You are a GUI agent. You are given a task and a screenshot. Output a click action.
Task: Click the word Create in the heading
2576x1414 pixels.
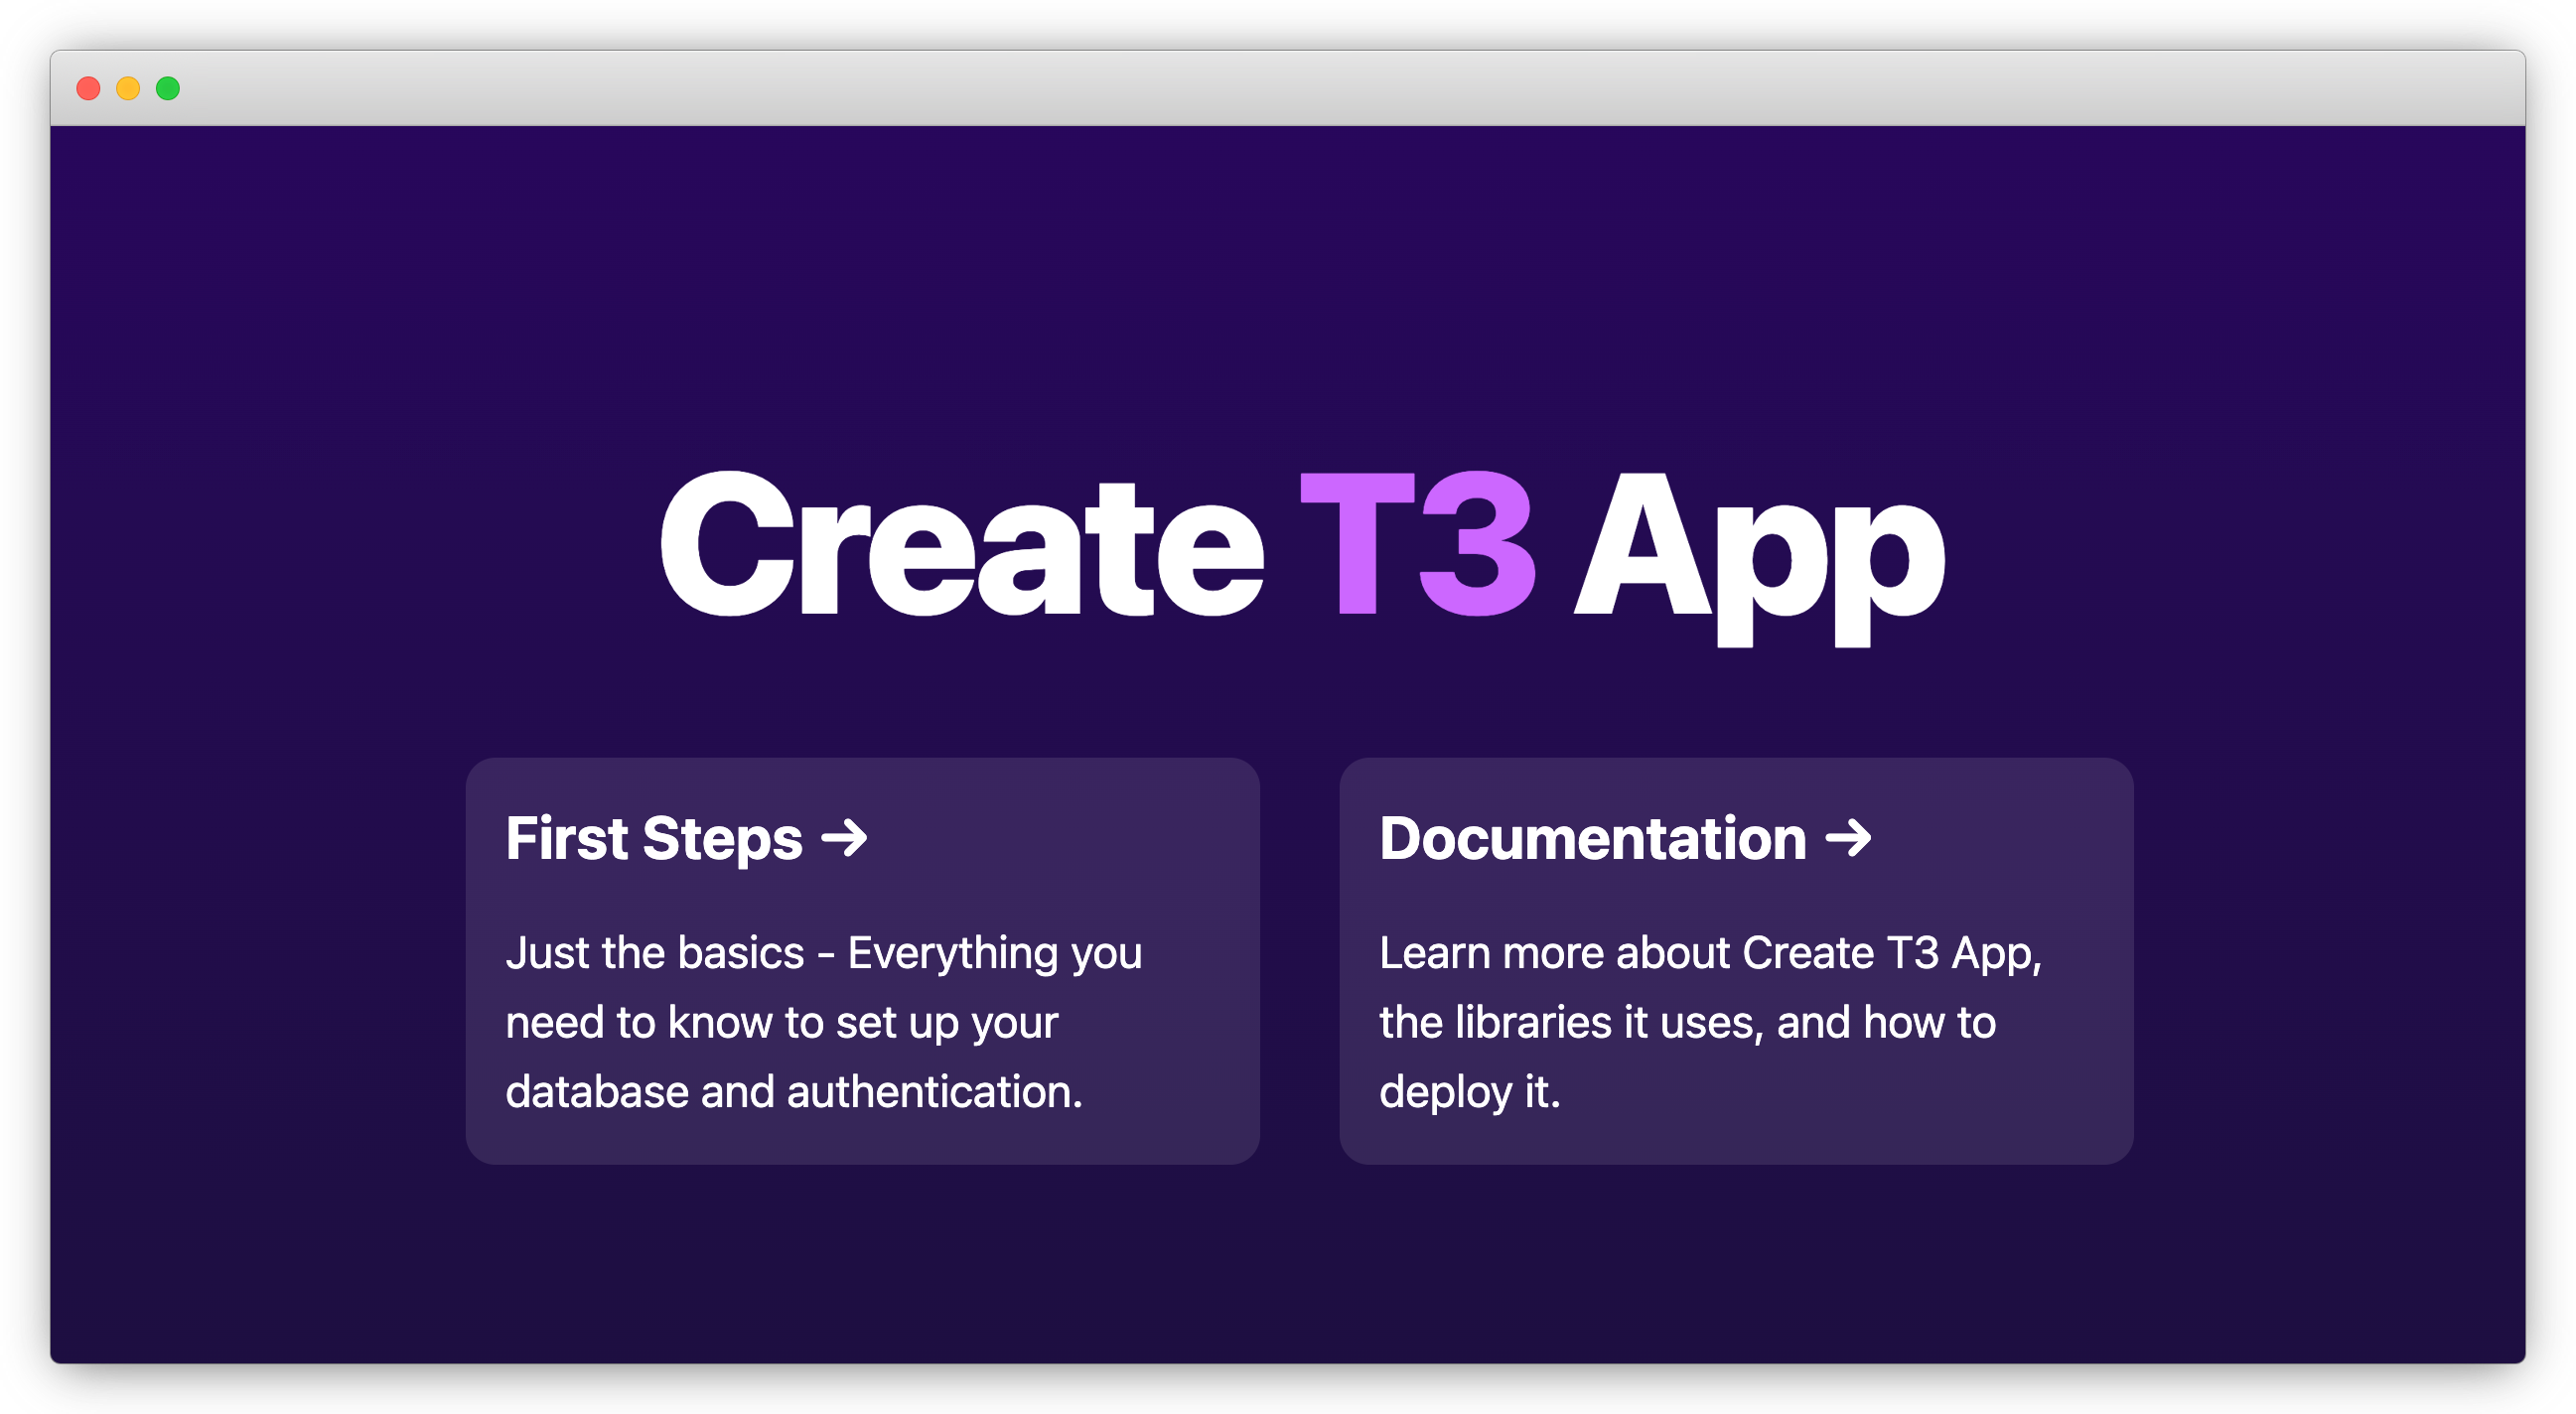point(960,545)
